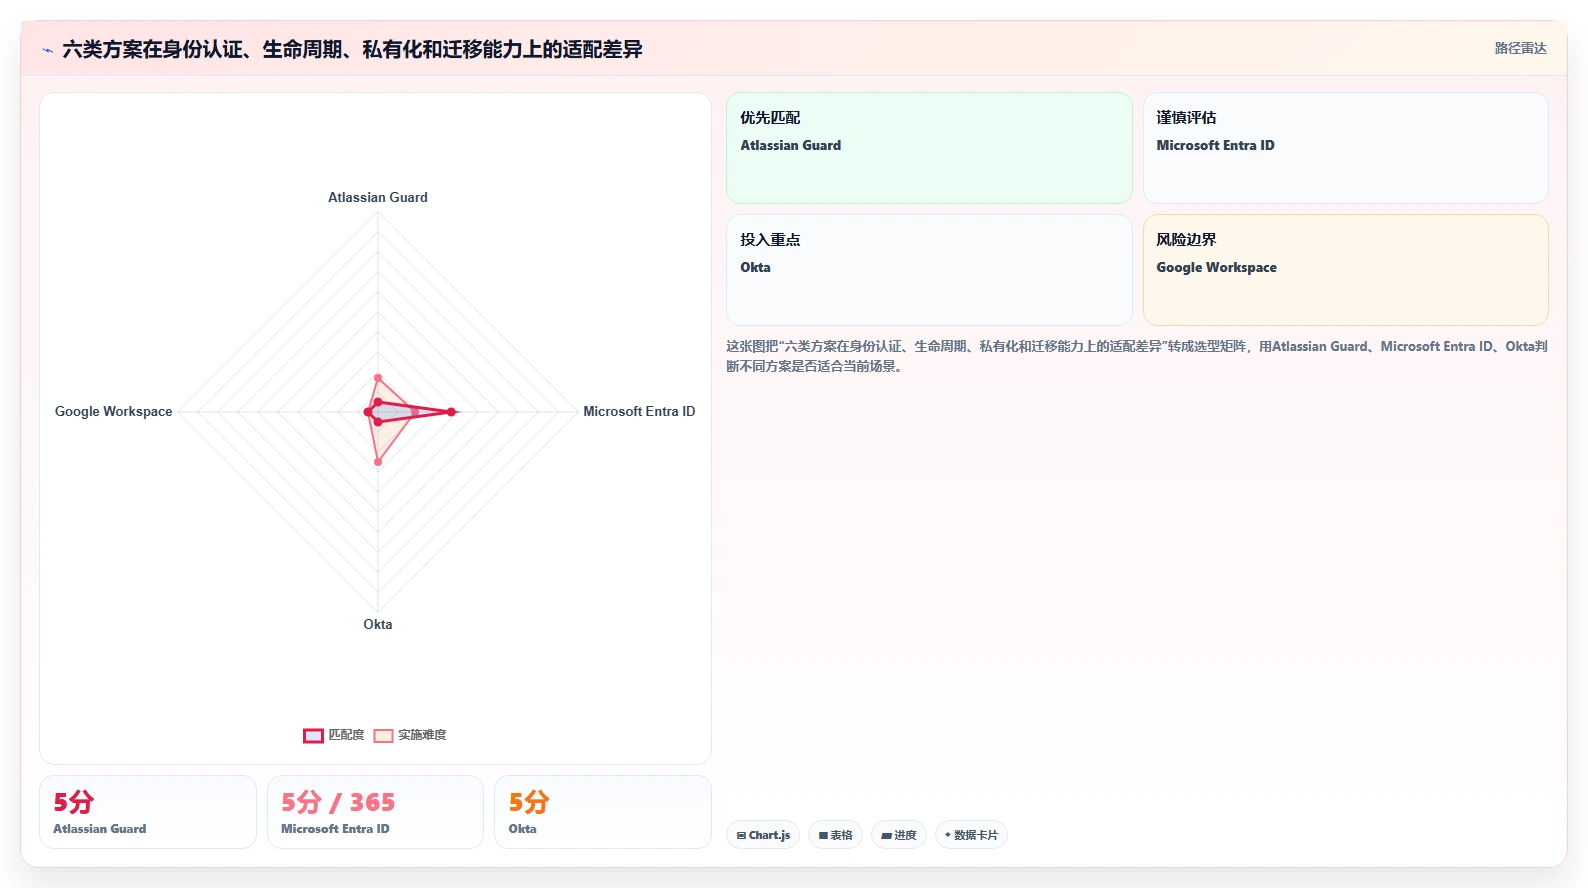Click the square icon in the 表格 chip
The image size is (1588, 888).
coord(823,835)
